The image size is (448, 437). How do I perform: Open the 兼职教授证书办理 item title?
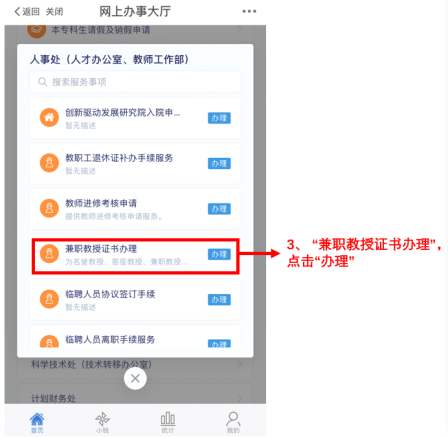(101, 249)
